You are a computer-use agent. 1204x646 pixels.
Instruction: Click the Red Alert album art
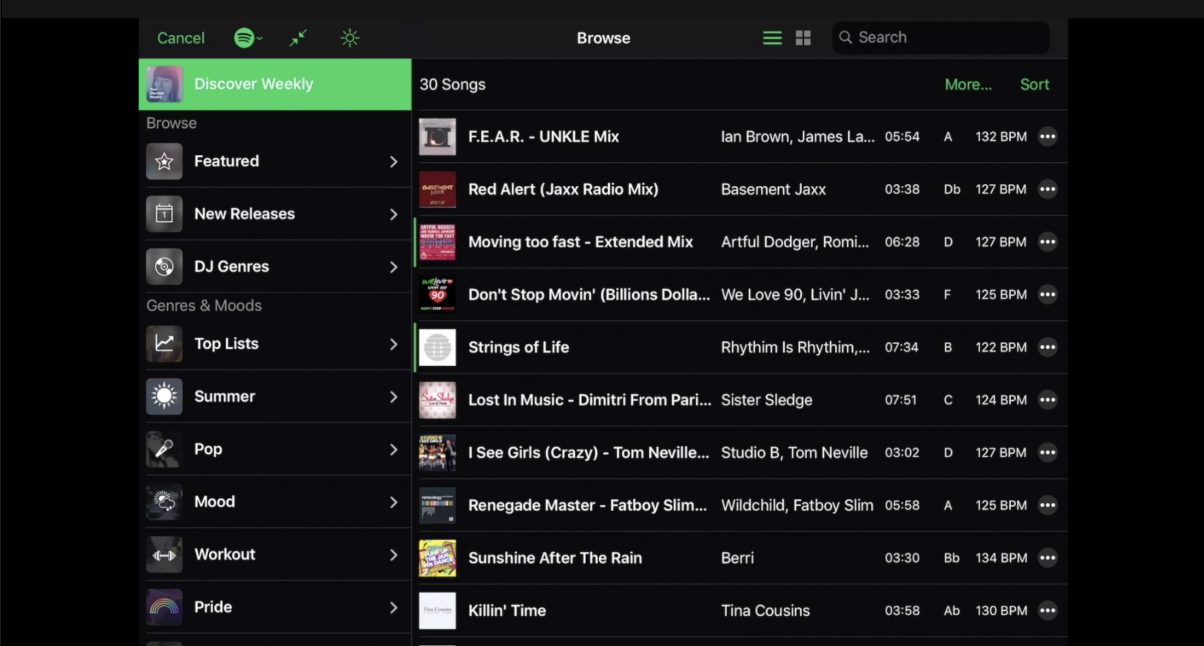(437, 189)
